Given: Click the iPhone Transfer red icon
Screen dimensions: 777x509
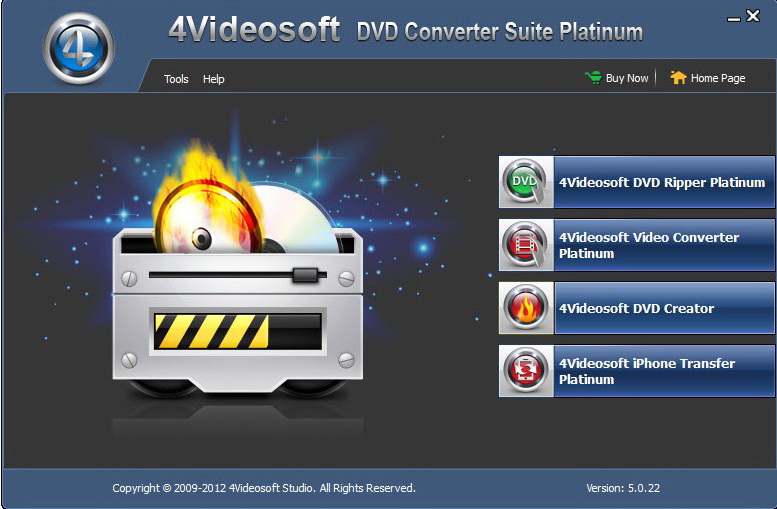Looking at the screenshot, I should (x=526, y=371).
